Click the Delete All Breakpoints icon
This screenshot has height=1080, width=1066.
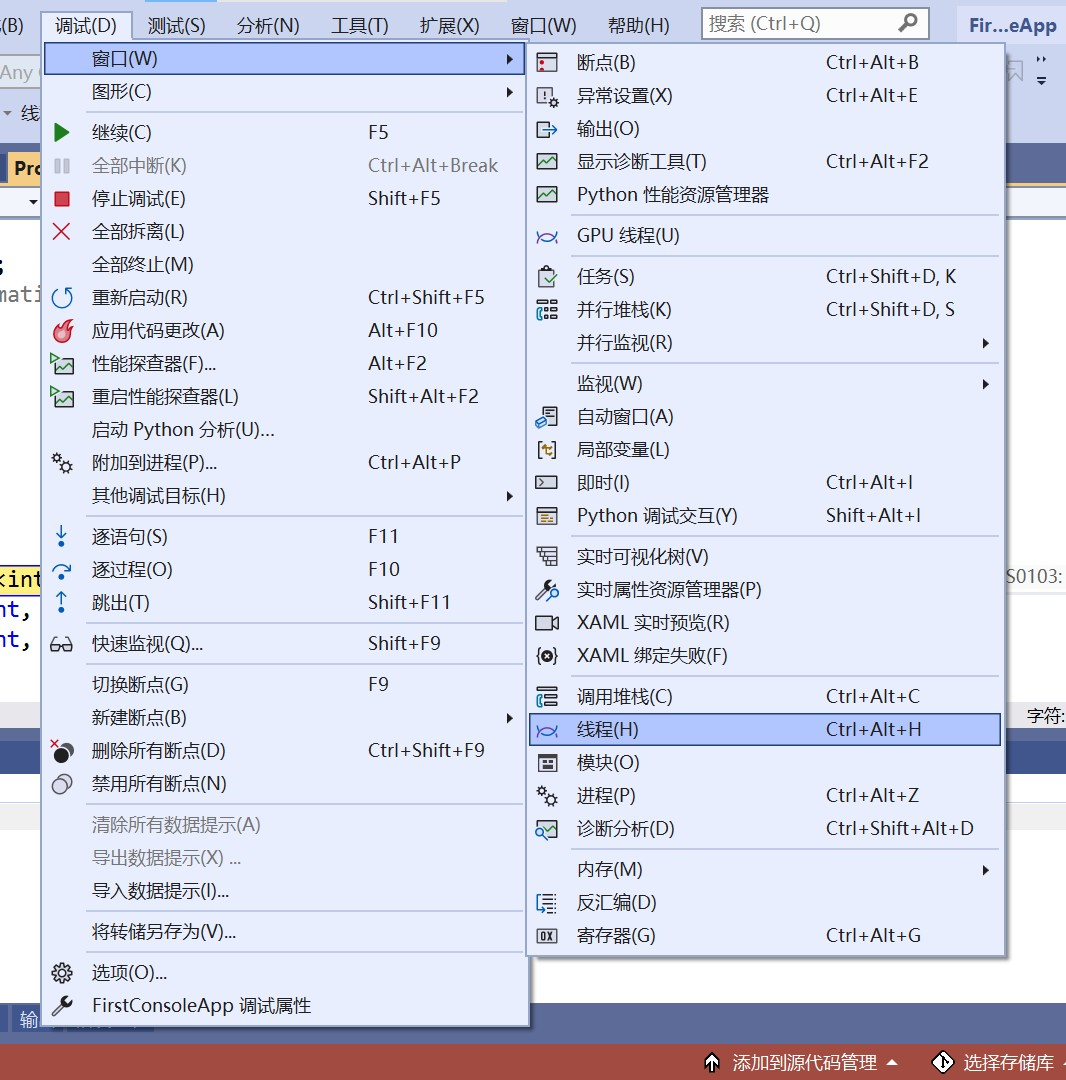coord(62,750)
